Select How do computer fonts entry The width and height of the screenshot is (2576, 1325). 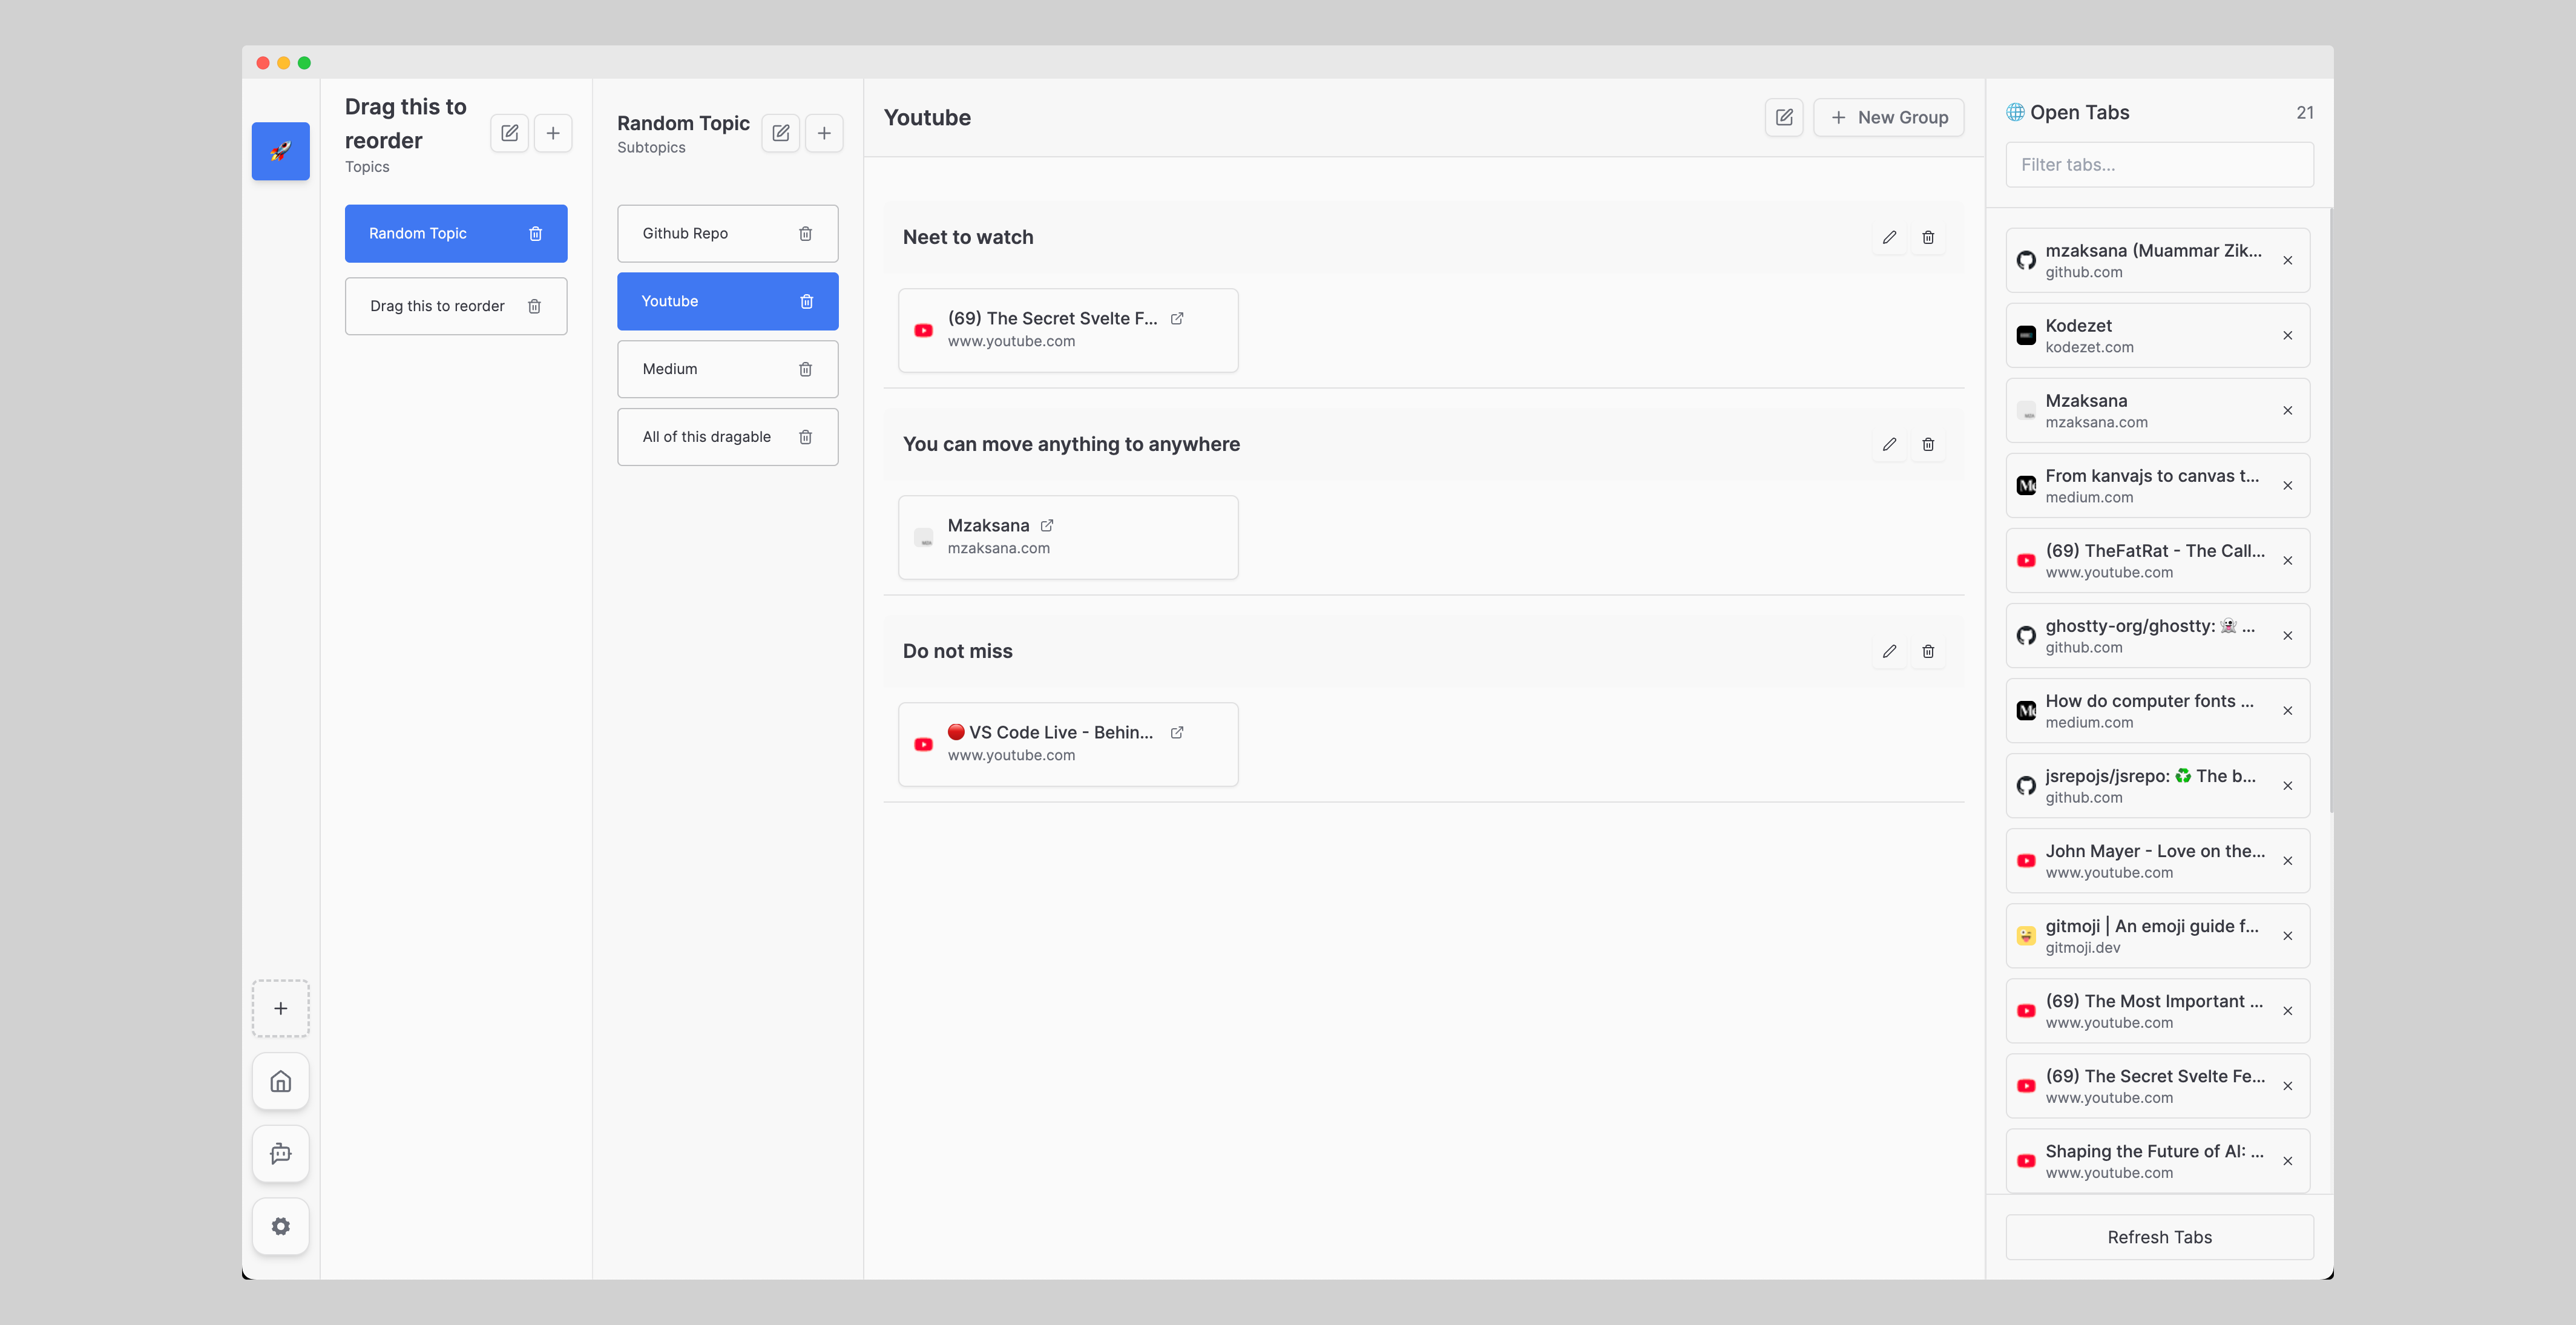[x=2158, y=710]
